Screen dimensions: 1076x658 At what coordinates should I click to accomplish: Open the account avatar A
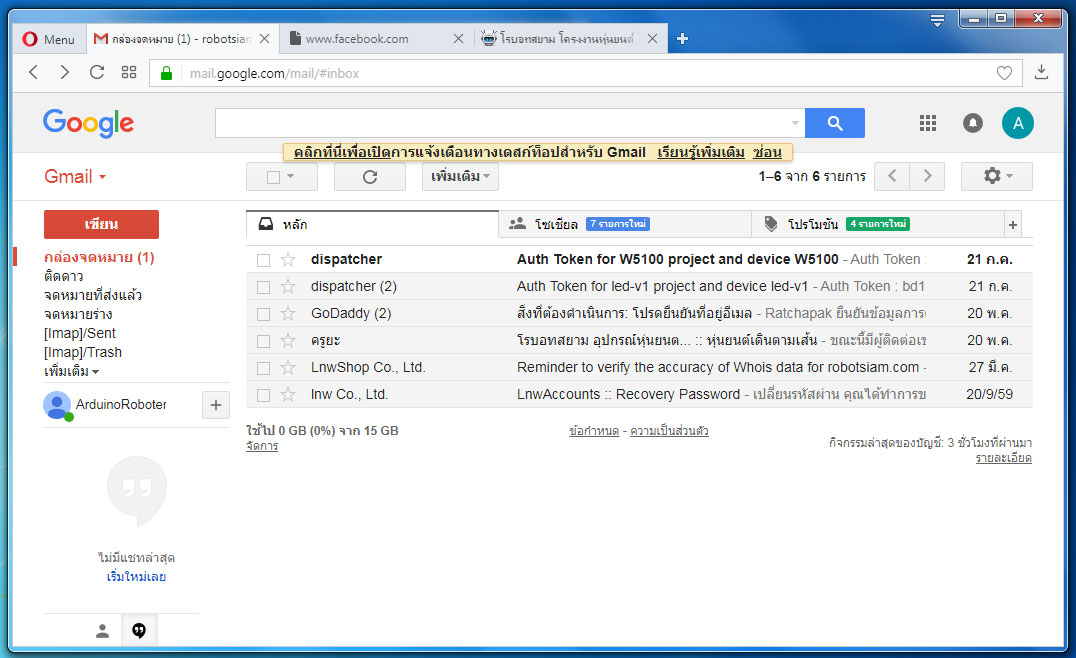(x=1018, y=123)
